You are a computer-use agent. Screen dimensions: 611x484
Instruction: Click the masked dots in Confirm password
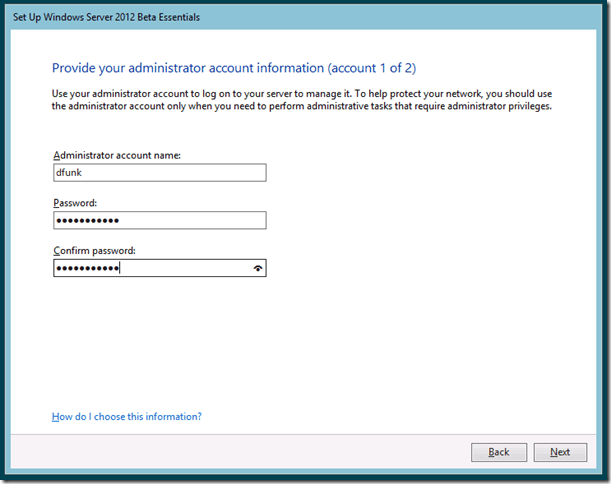(87, 268)
